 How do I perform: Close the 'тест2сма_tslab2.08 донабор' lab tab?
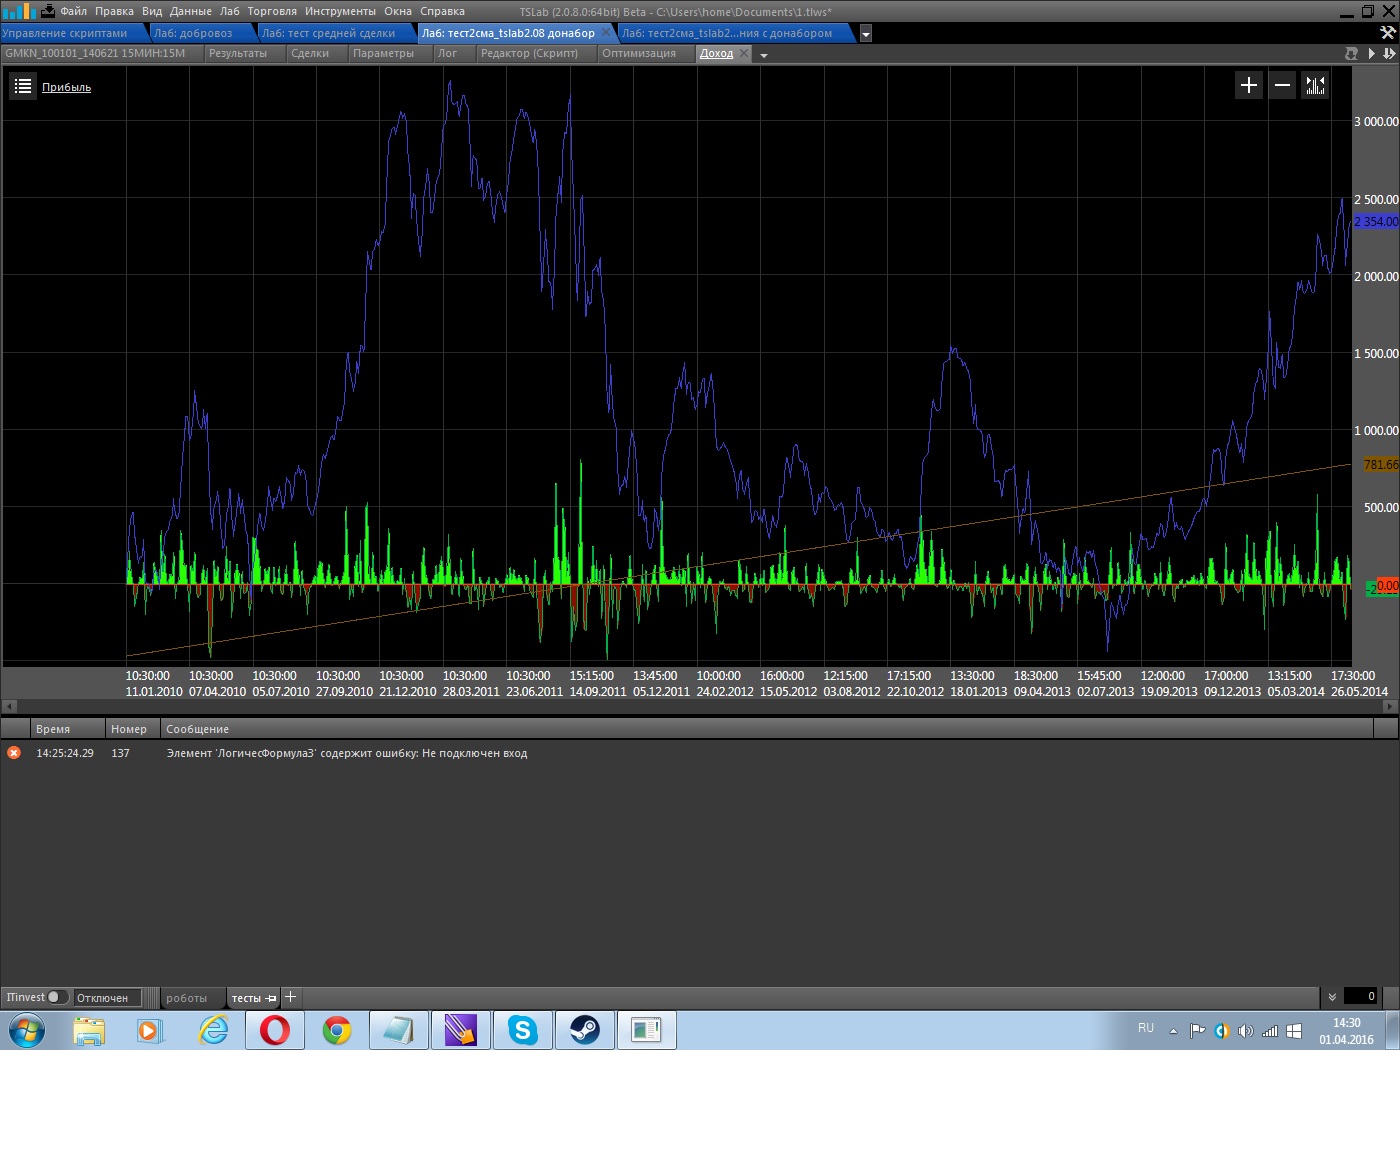[x=605, y=33]
